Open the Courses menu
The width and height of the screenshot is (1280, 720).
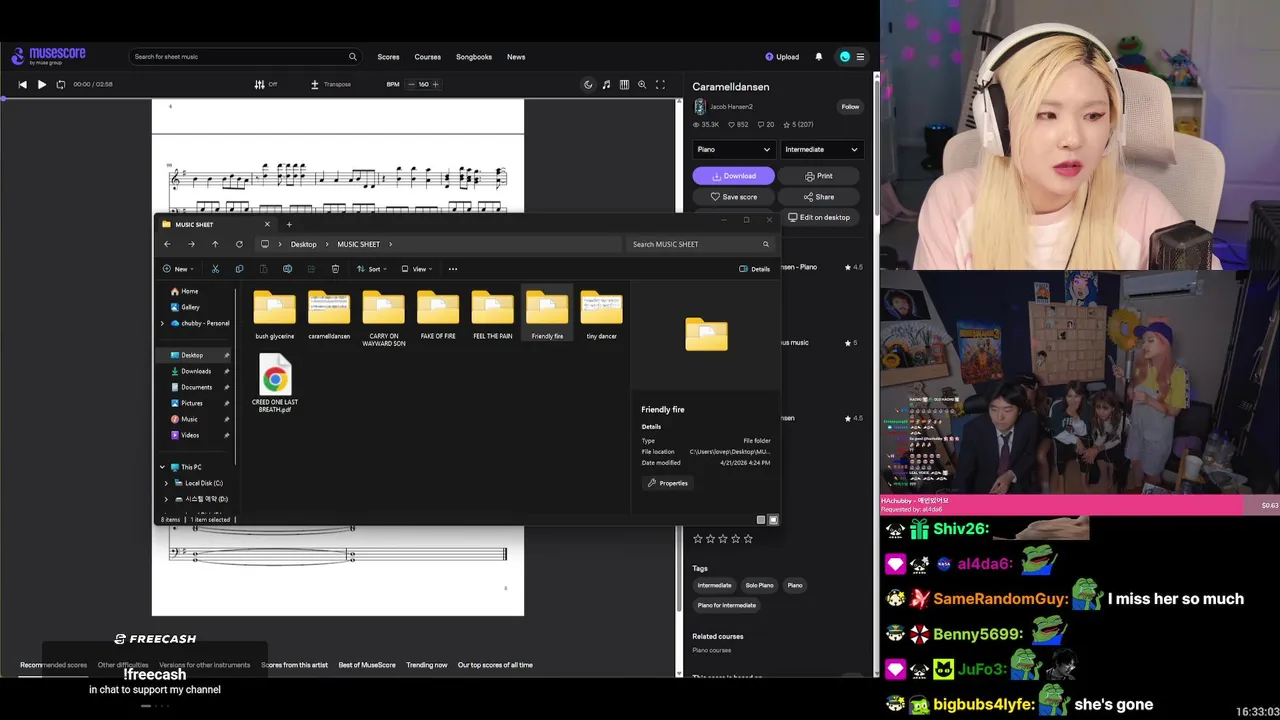pyautogui.click(x=428, y=57)
